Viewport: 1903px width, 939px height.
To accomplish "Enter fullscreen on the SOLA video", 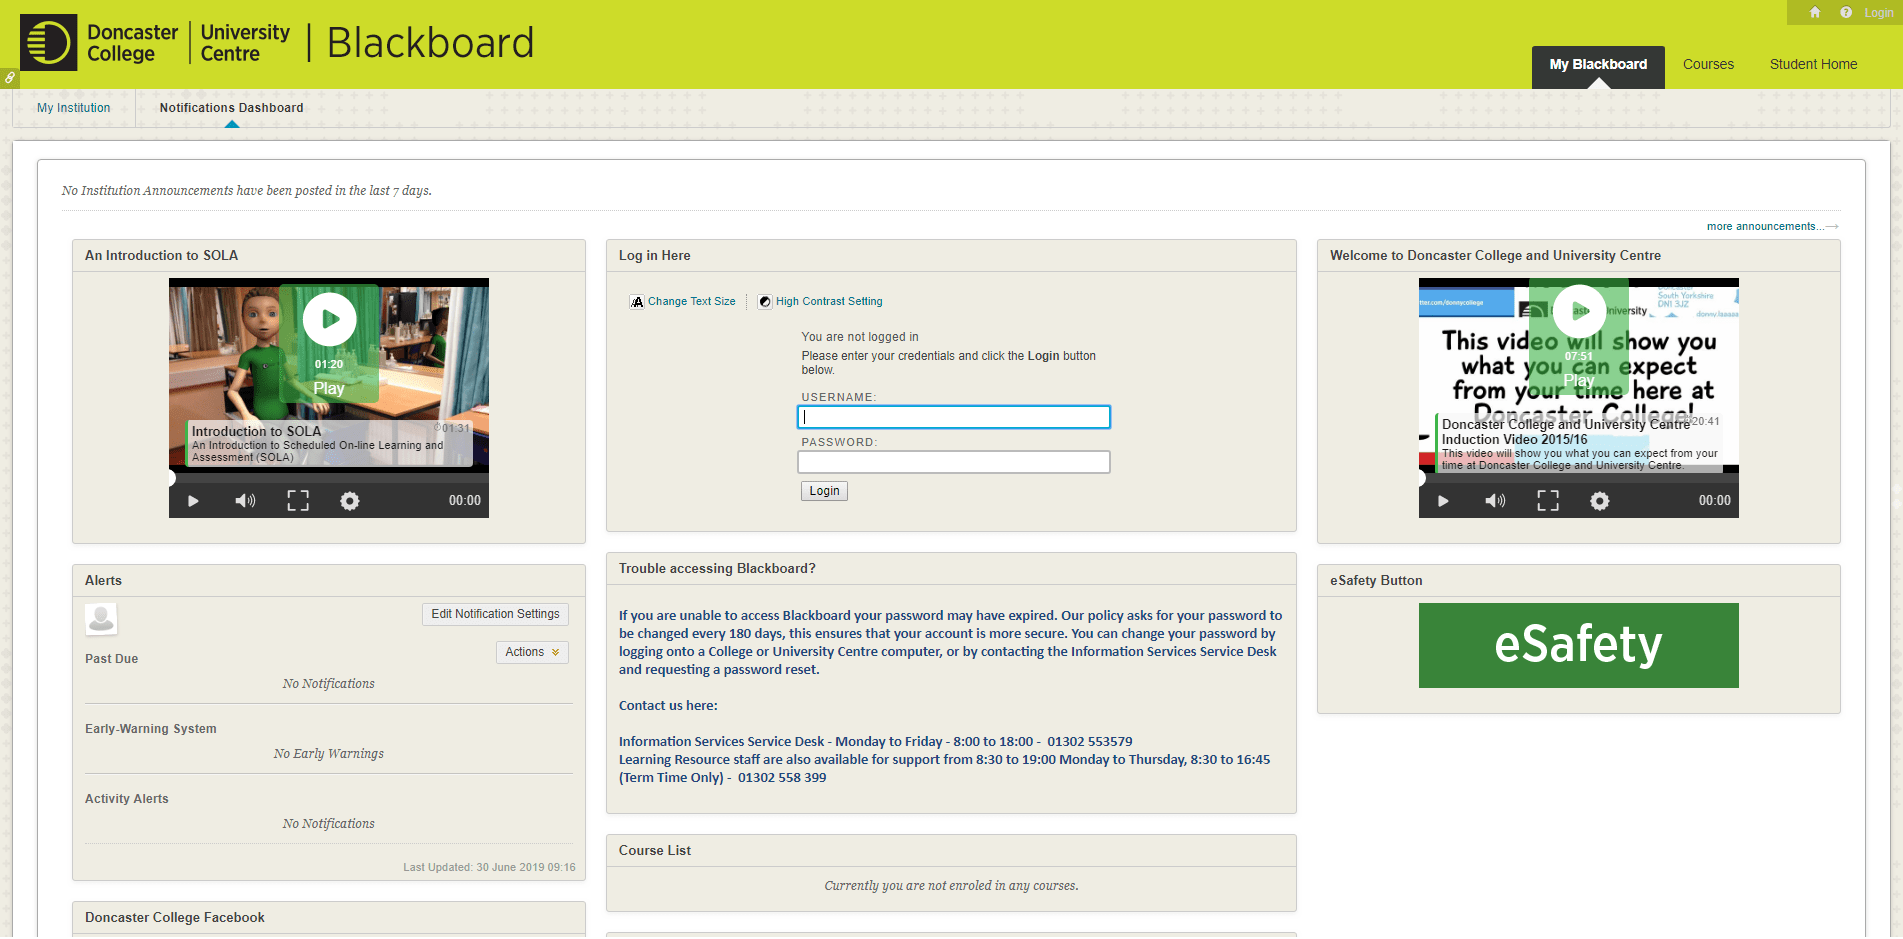I will [x=298, y=501].
